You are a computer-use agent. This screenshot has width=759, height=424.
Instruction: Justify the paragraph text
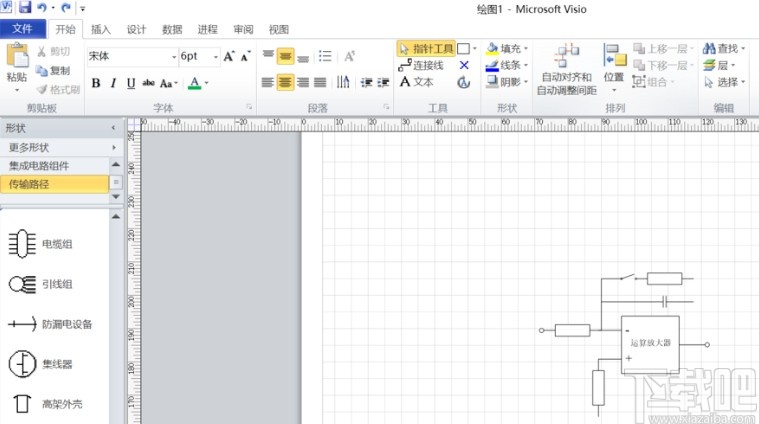pyautogui.click(x=320, y=82)
